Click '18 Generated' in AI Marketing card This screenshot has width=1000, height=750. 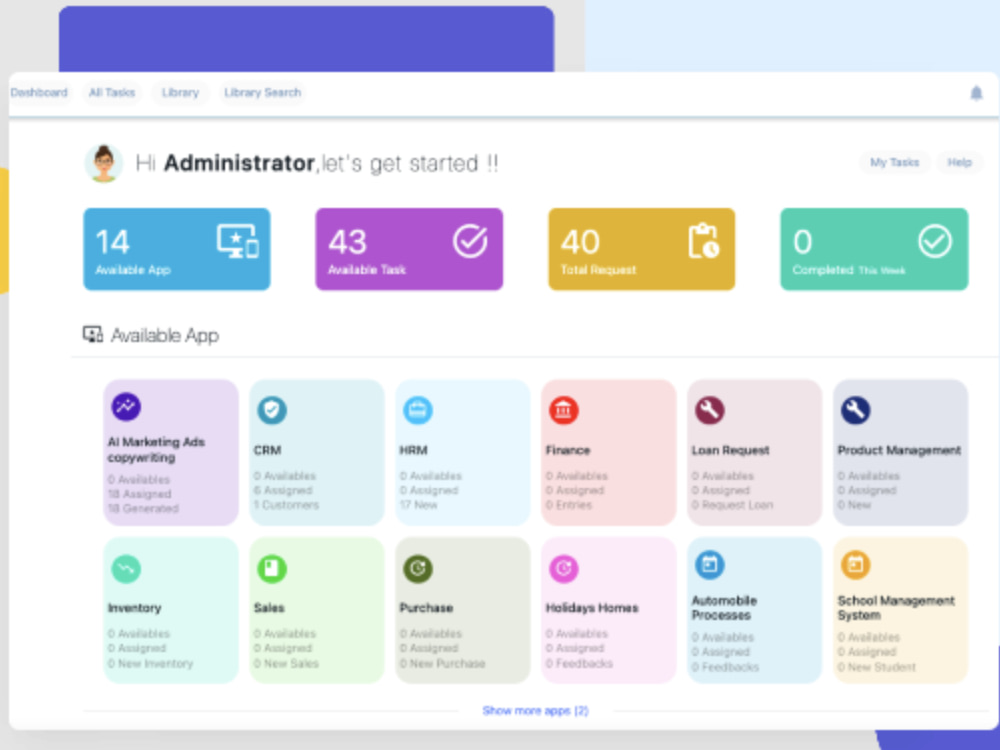[143, 508]
